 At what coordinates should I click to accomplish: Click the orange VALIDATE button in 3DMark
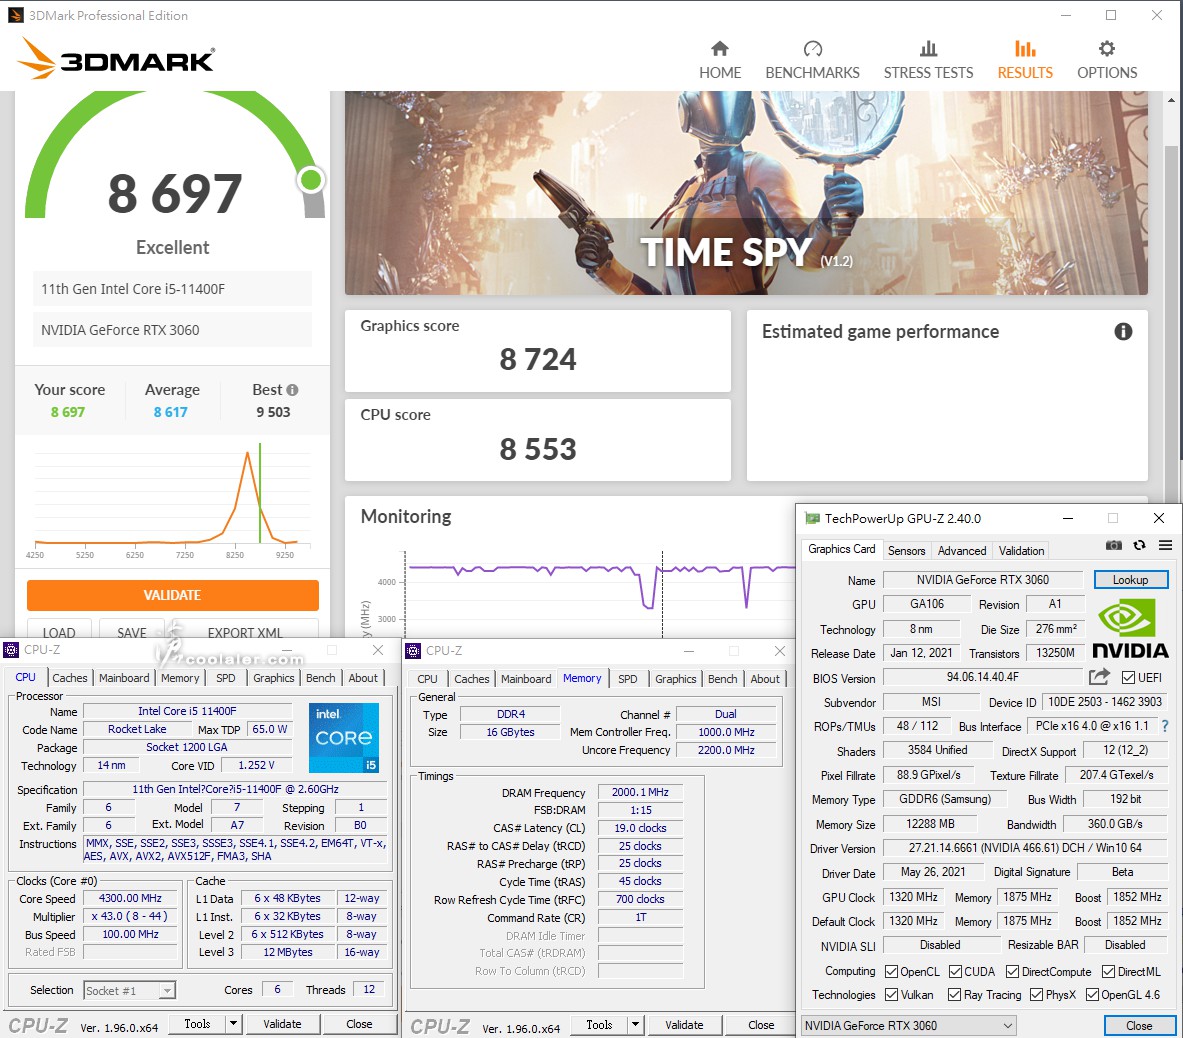coord(173,595)
